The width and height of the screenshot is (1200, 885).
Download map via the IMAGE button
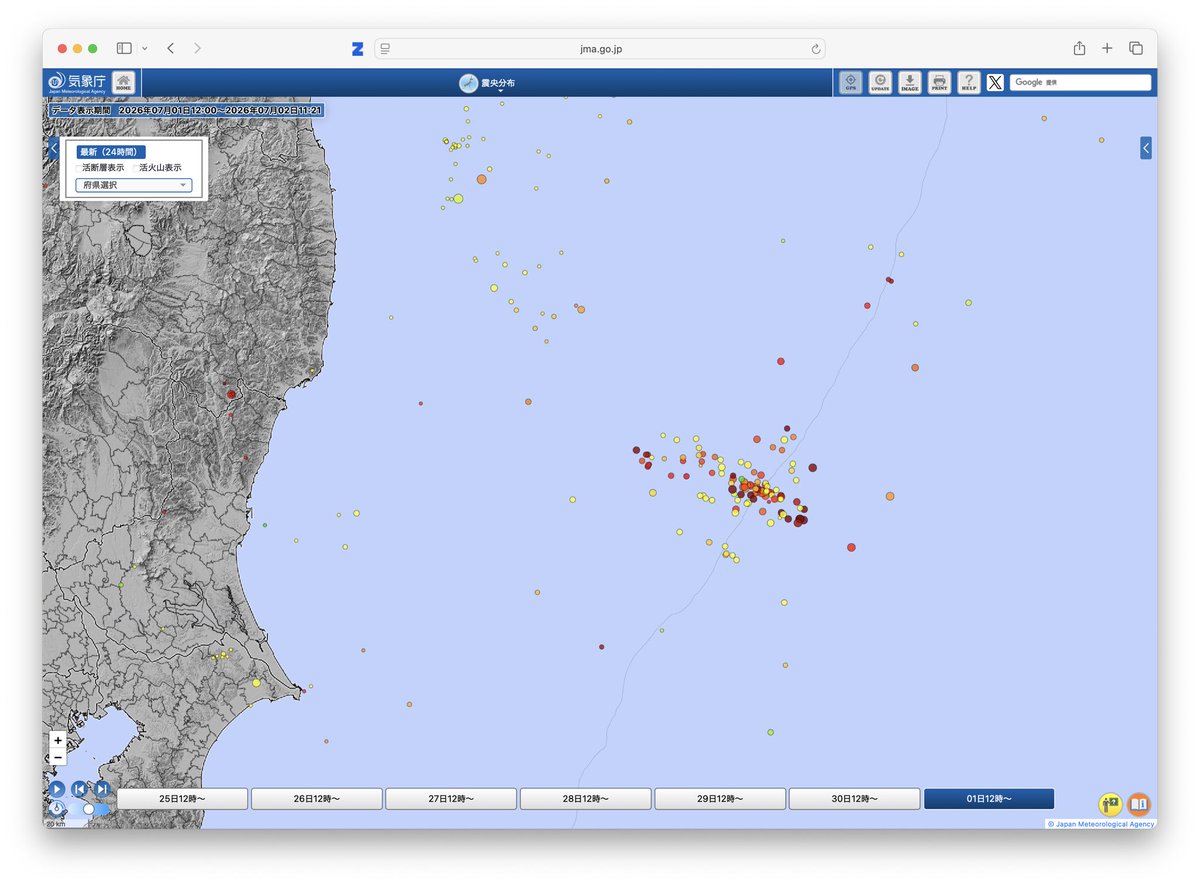click(x=909, y=82)
